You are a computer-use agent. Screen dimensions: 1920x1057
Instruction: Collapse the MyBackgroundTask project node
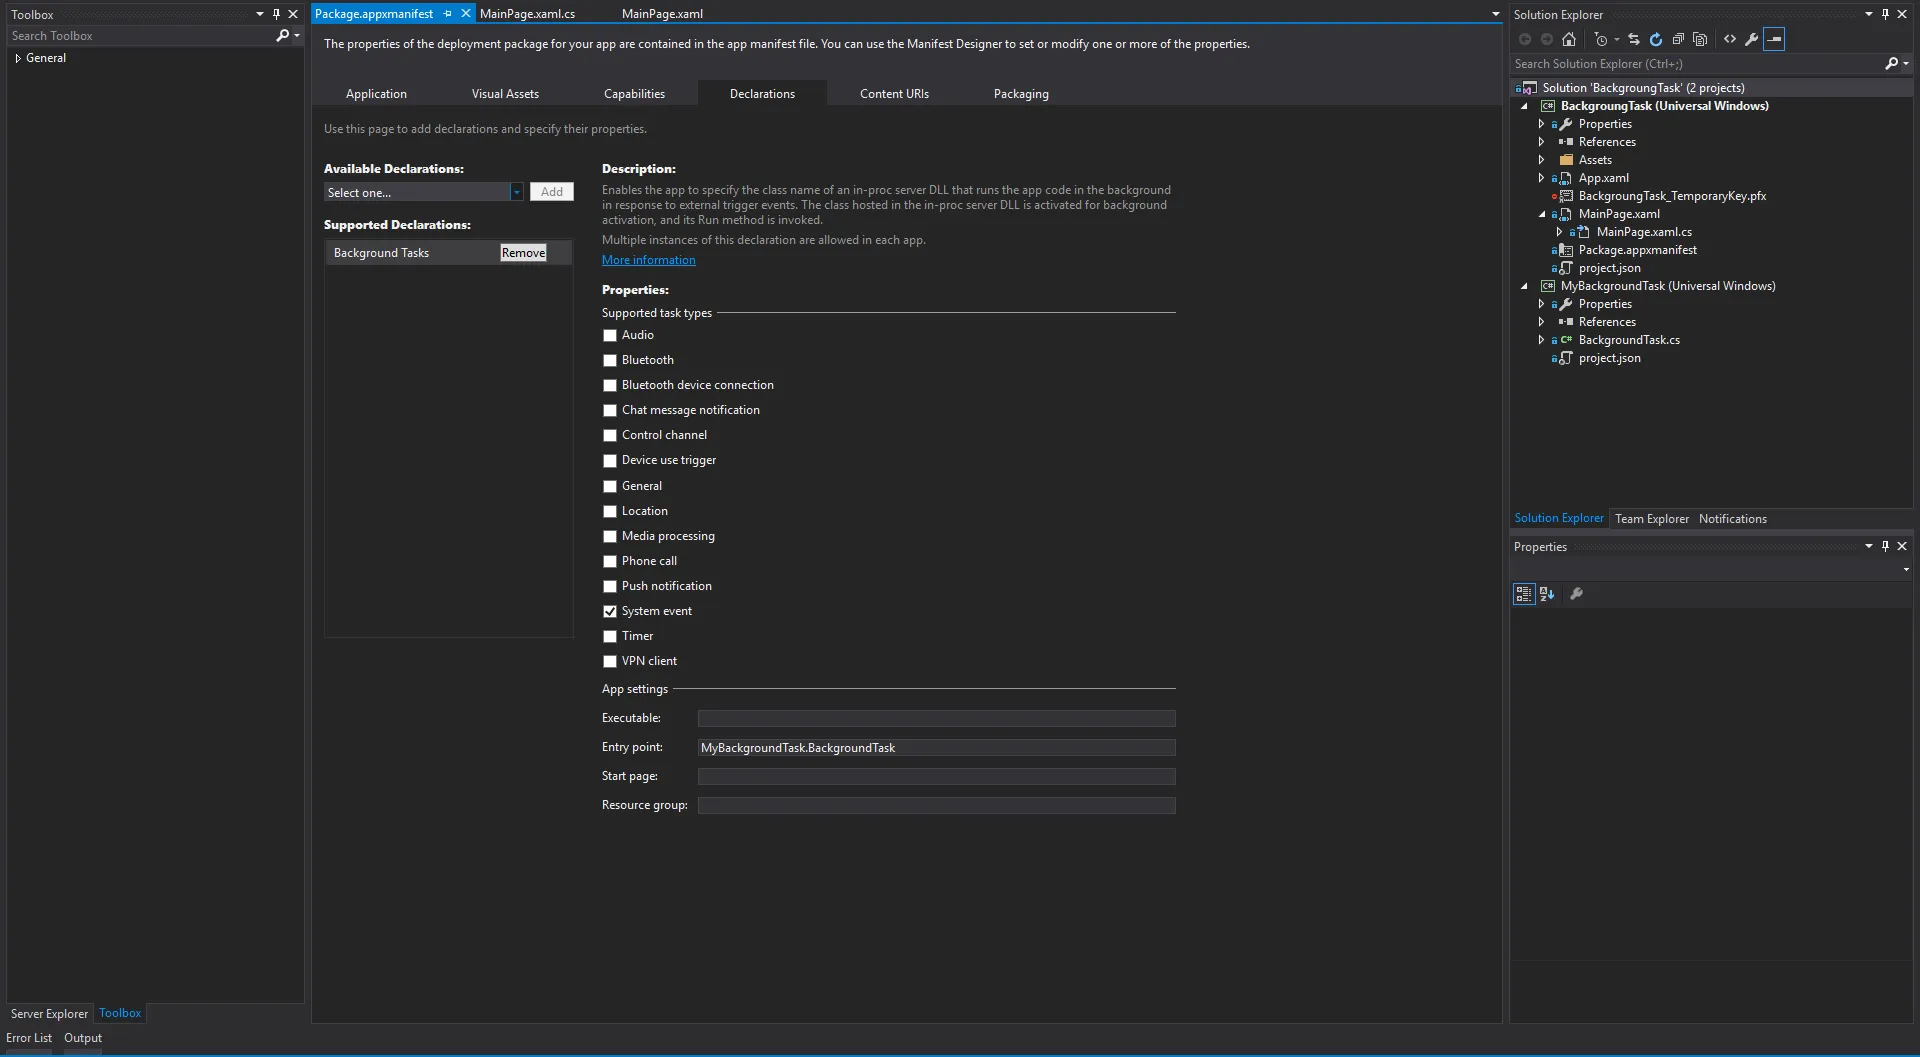point(1524,286)
